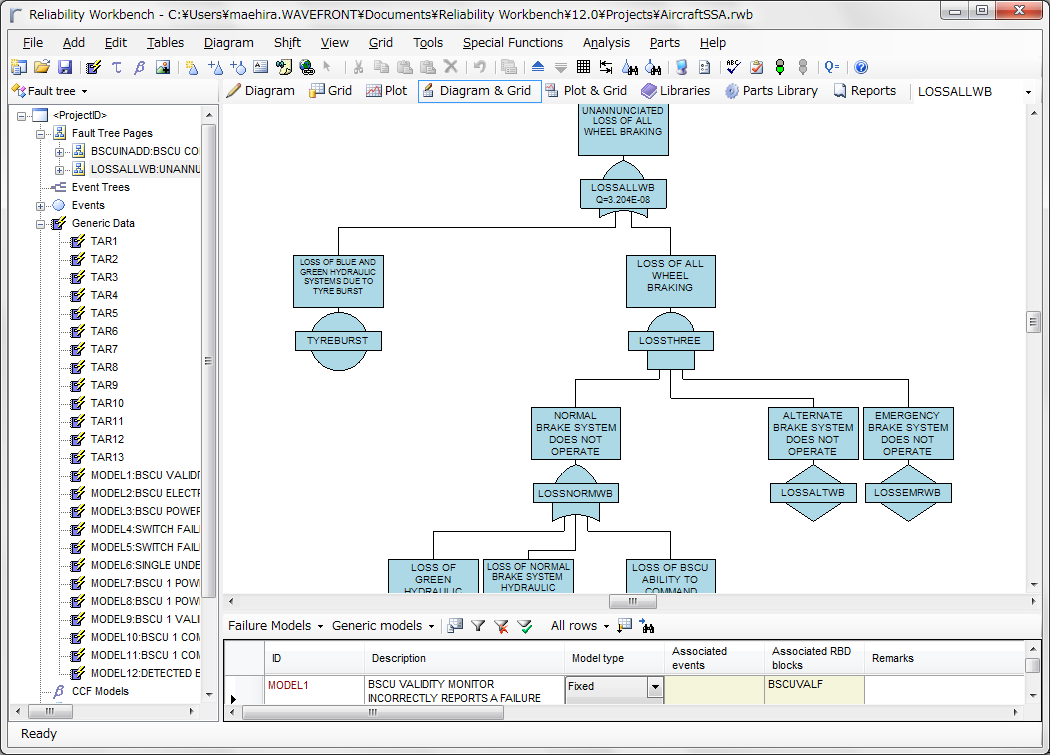Viewport: 1050px width, 755px height.
Task: Save the project with the floppy disk icon
Action: click(x=64, y=67)
